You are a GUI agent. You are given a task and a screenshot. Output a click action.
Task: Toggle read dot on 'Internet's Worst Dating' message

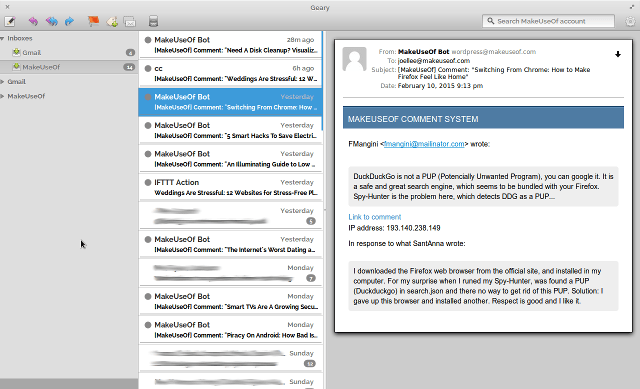coord(148,240)
